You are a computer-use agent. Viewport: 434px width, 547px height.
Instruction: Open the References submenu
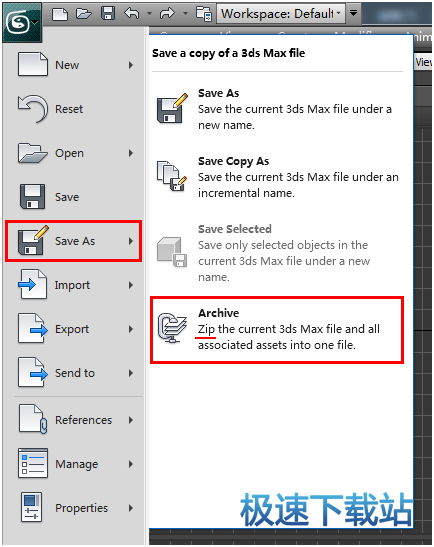click(76, 420)
